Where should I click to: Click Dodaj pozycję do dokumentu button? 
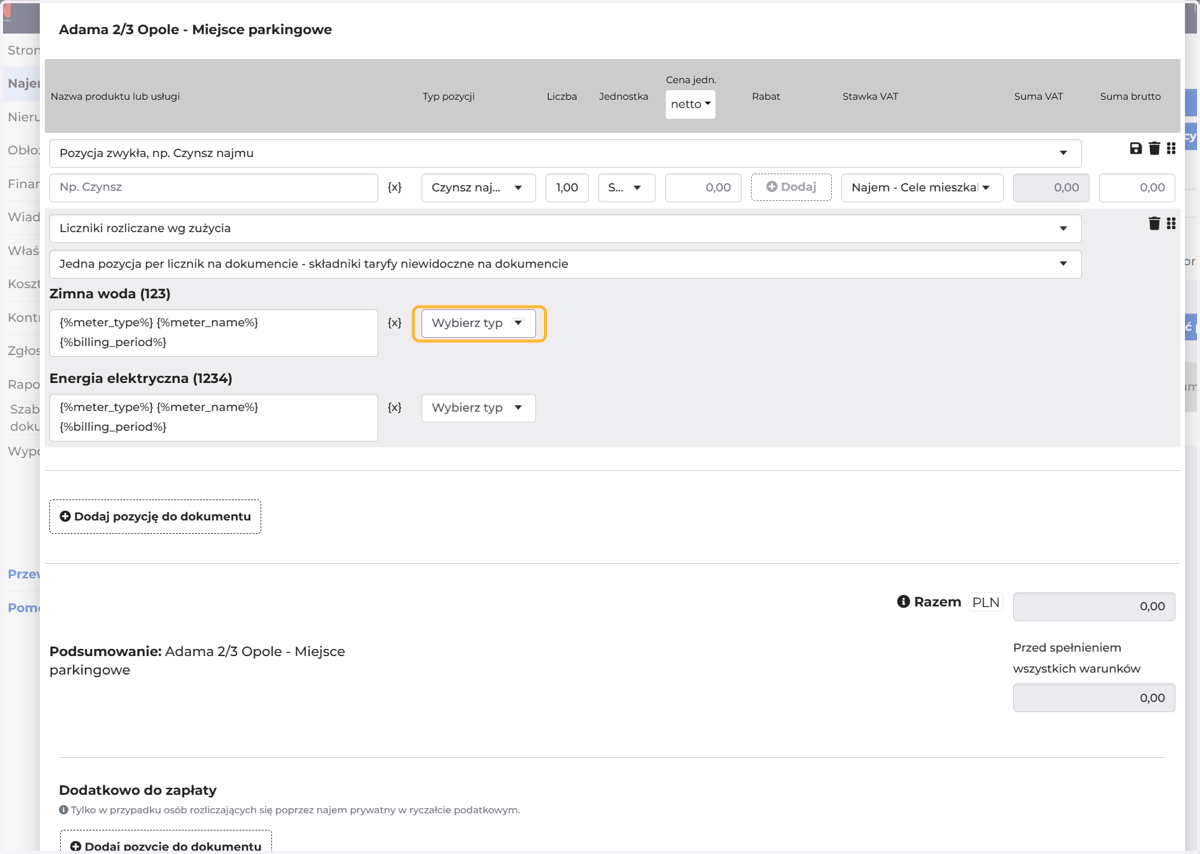(x=155, y=517)
